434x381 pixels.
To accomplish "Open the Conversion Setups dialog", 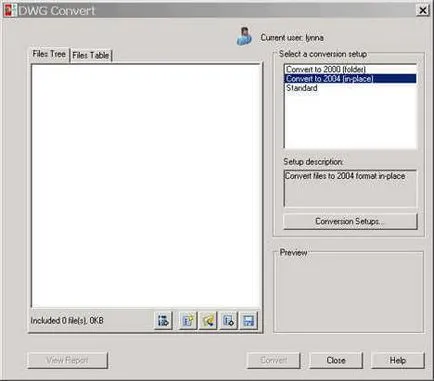I will click(x=350, y=221).
